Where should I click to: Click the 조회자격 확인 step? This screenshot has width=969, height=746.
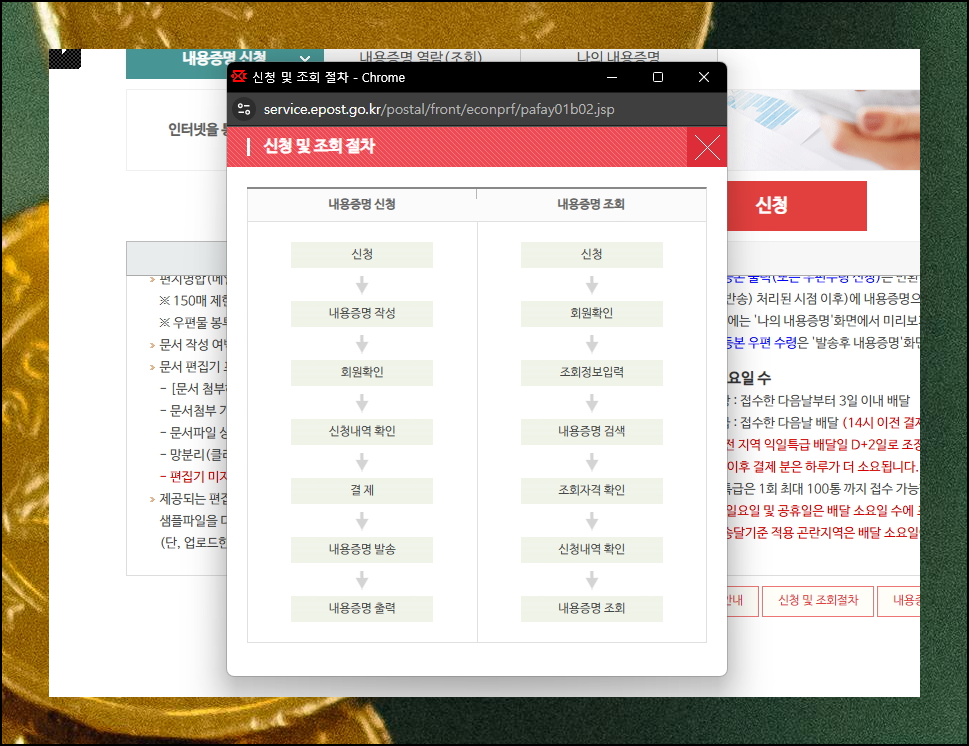coord(592,491)
